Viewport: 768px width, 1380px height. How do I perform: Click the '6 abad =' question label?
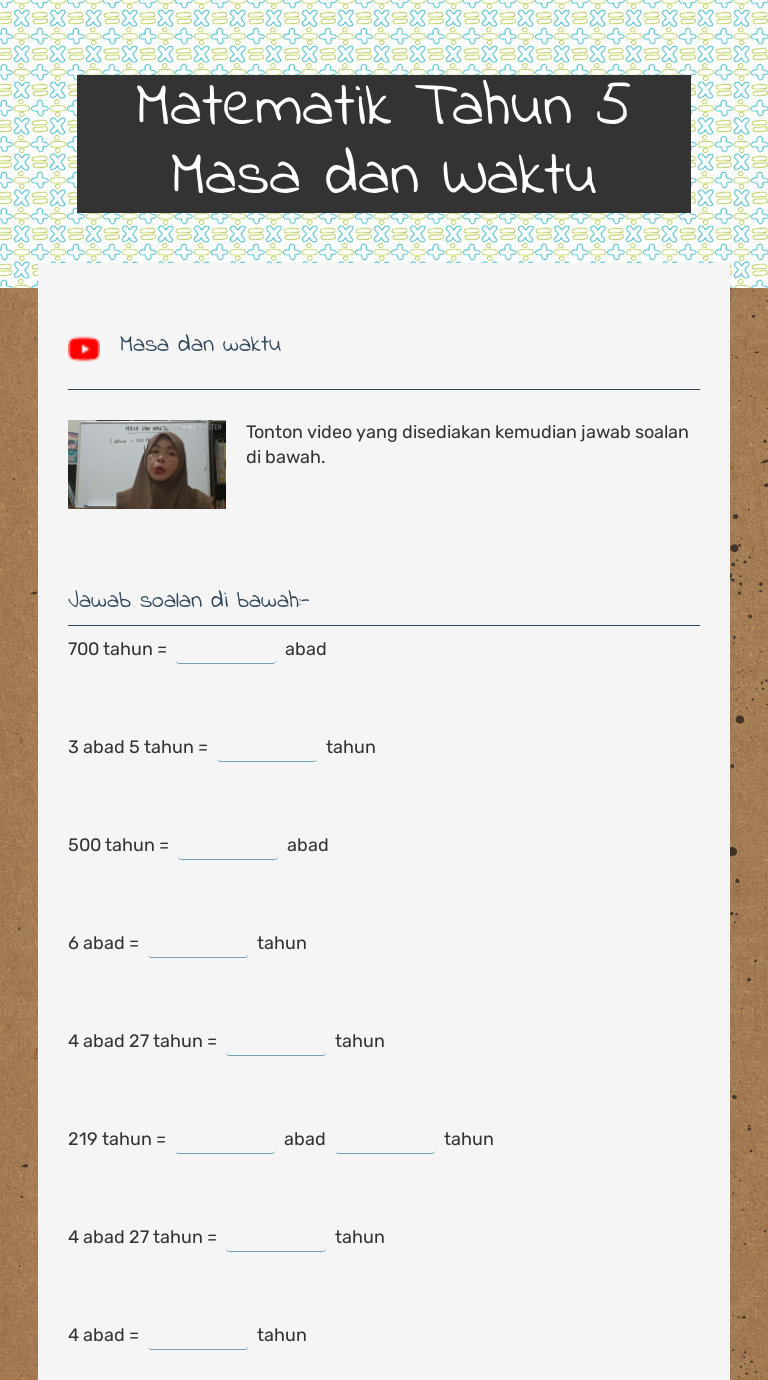(x=103, y=943)
